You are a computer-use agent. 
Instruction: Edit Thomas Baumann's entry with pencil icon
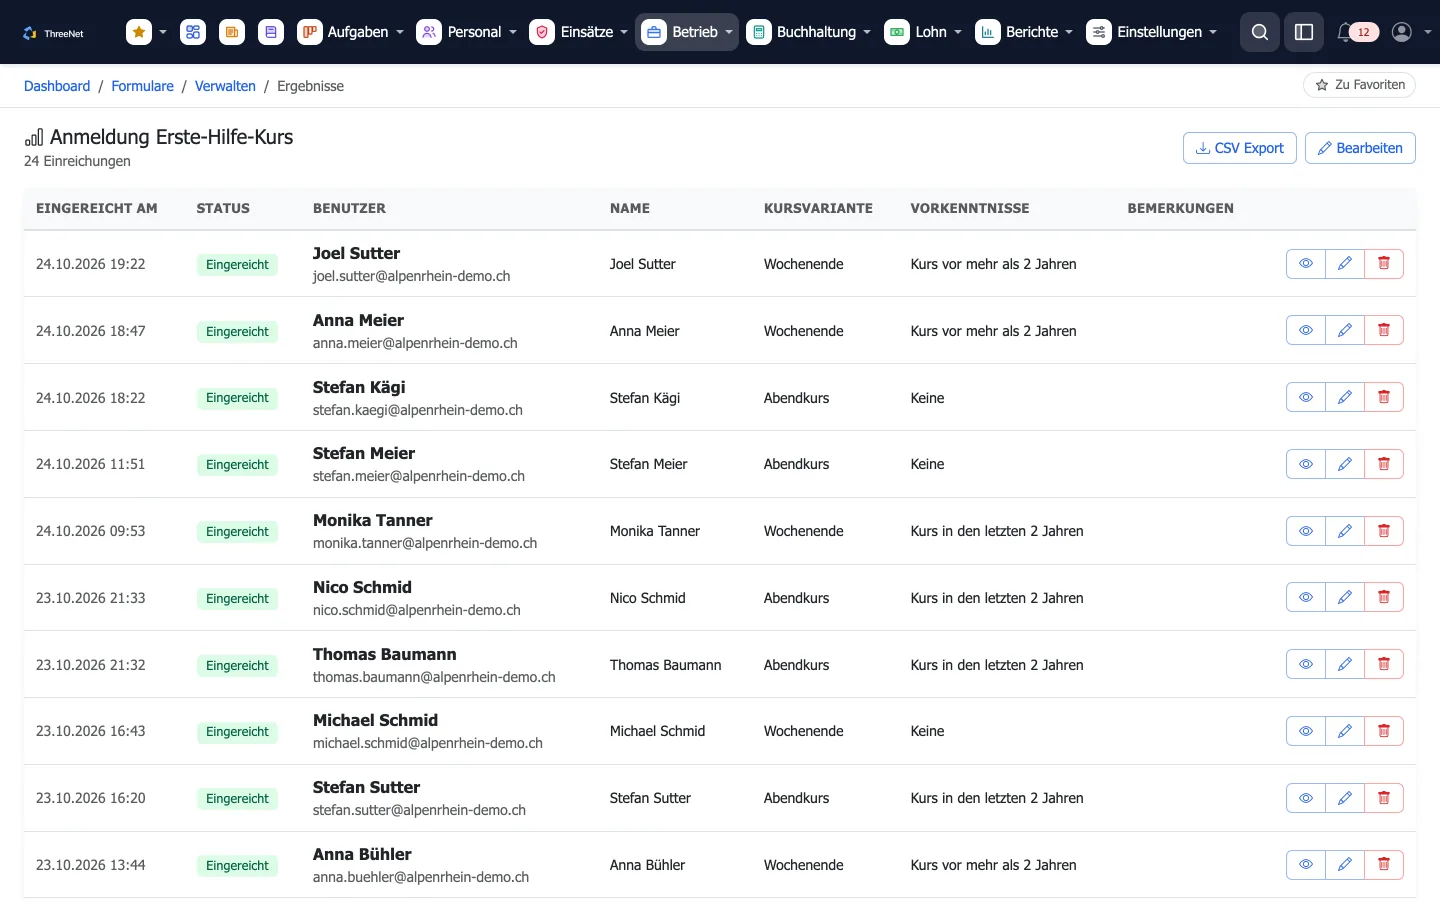(x=1345, y=664)
